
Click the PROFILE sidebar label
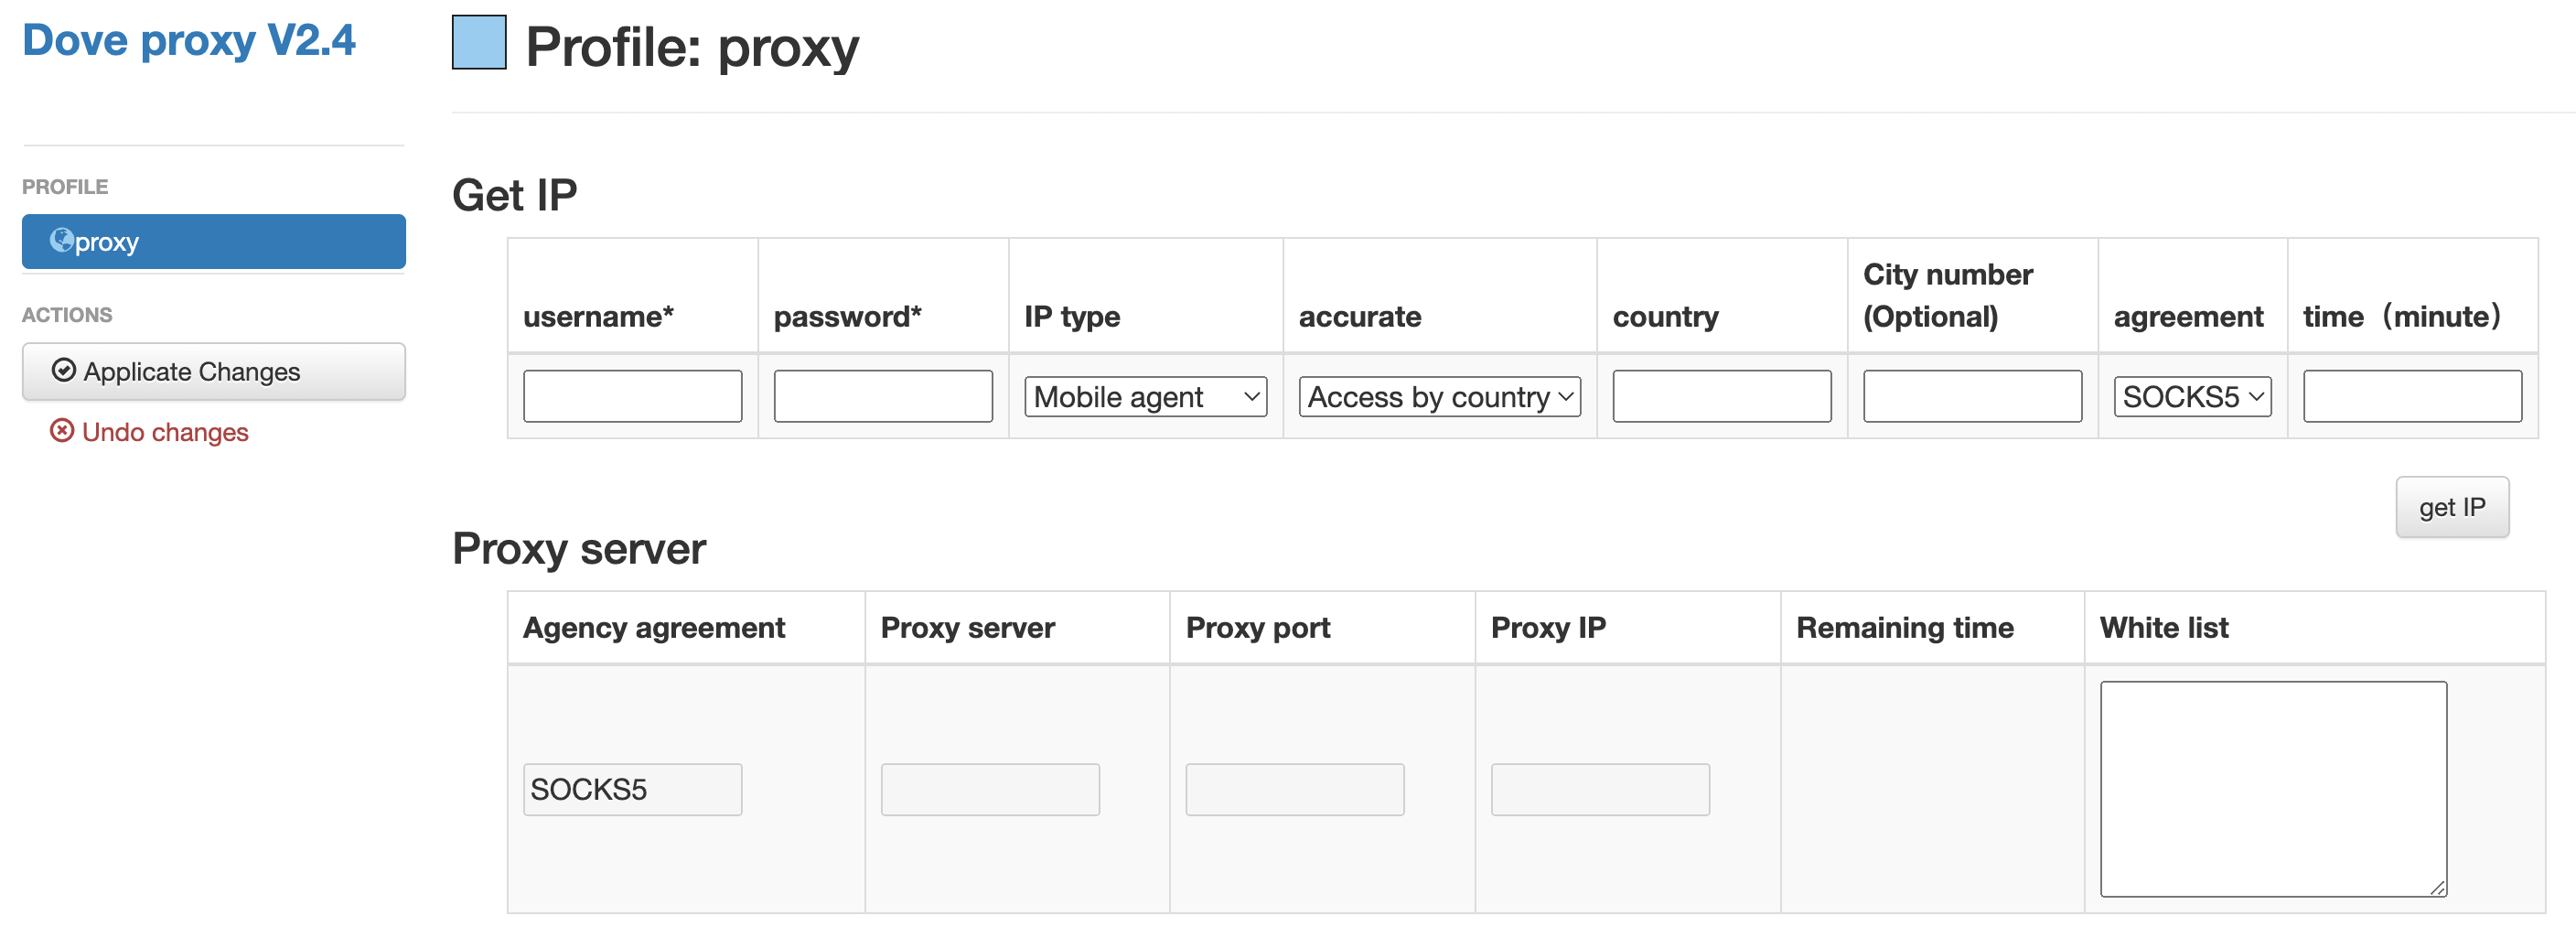(x=65, y=187)
